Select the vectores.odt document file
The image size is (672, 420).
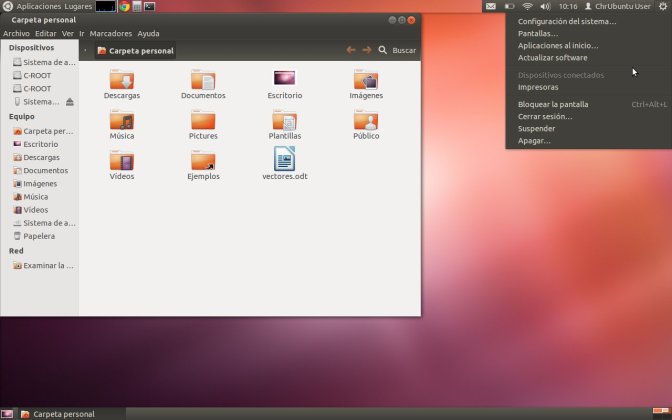pyautogui.click(x=284, y=160)
